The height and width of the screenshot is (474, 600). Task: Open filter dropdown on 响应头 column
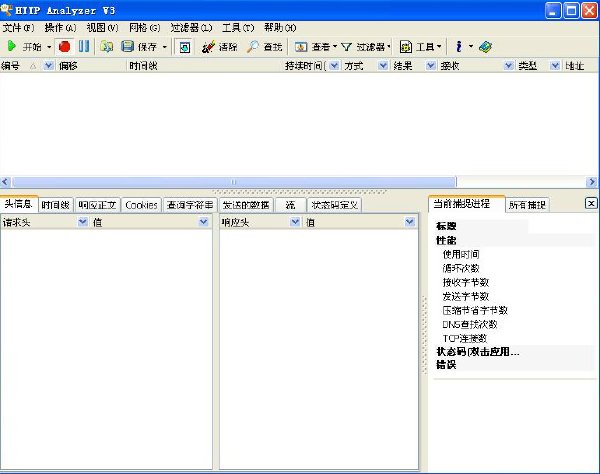click(x=295, y=222)
